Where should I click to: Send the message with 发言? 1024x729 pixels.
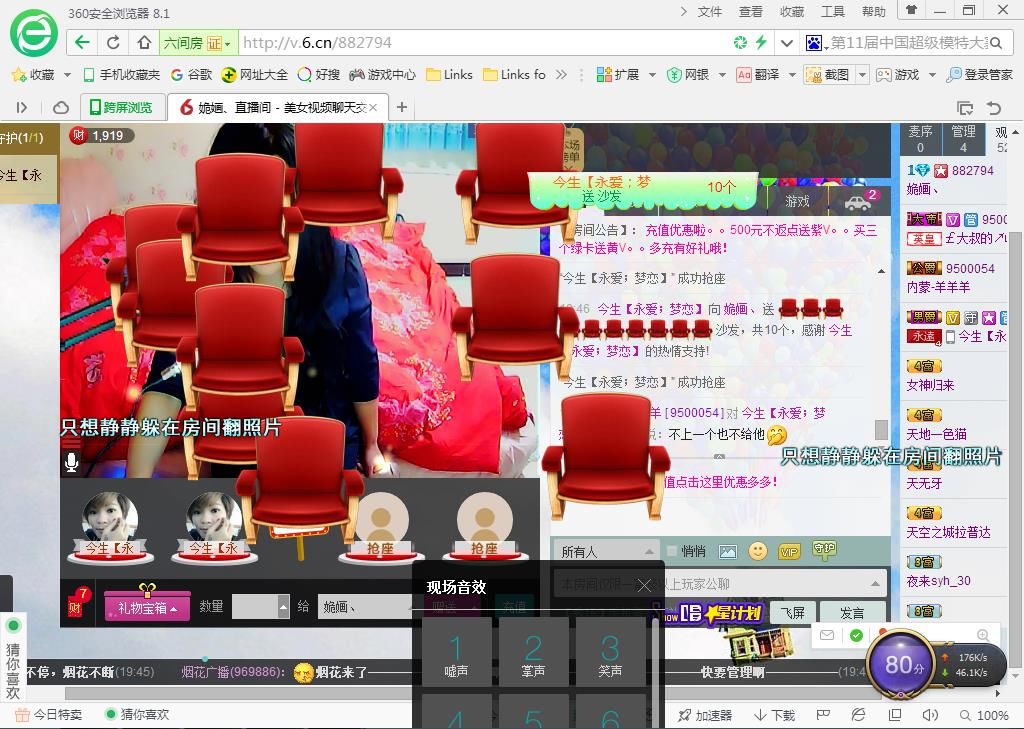(x=852, y=613)
